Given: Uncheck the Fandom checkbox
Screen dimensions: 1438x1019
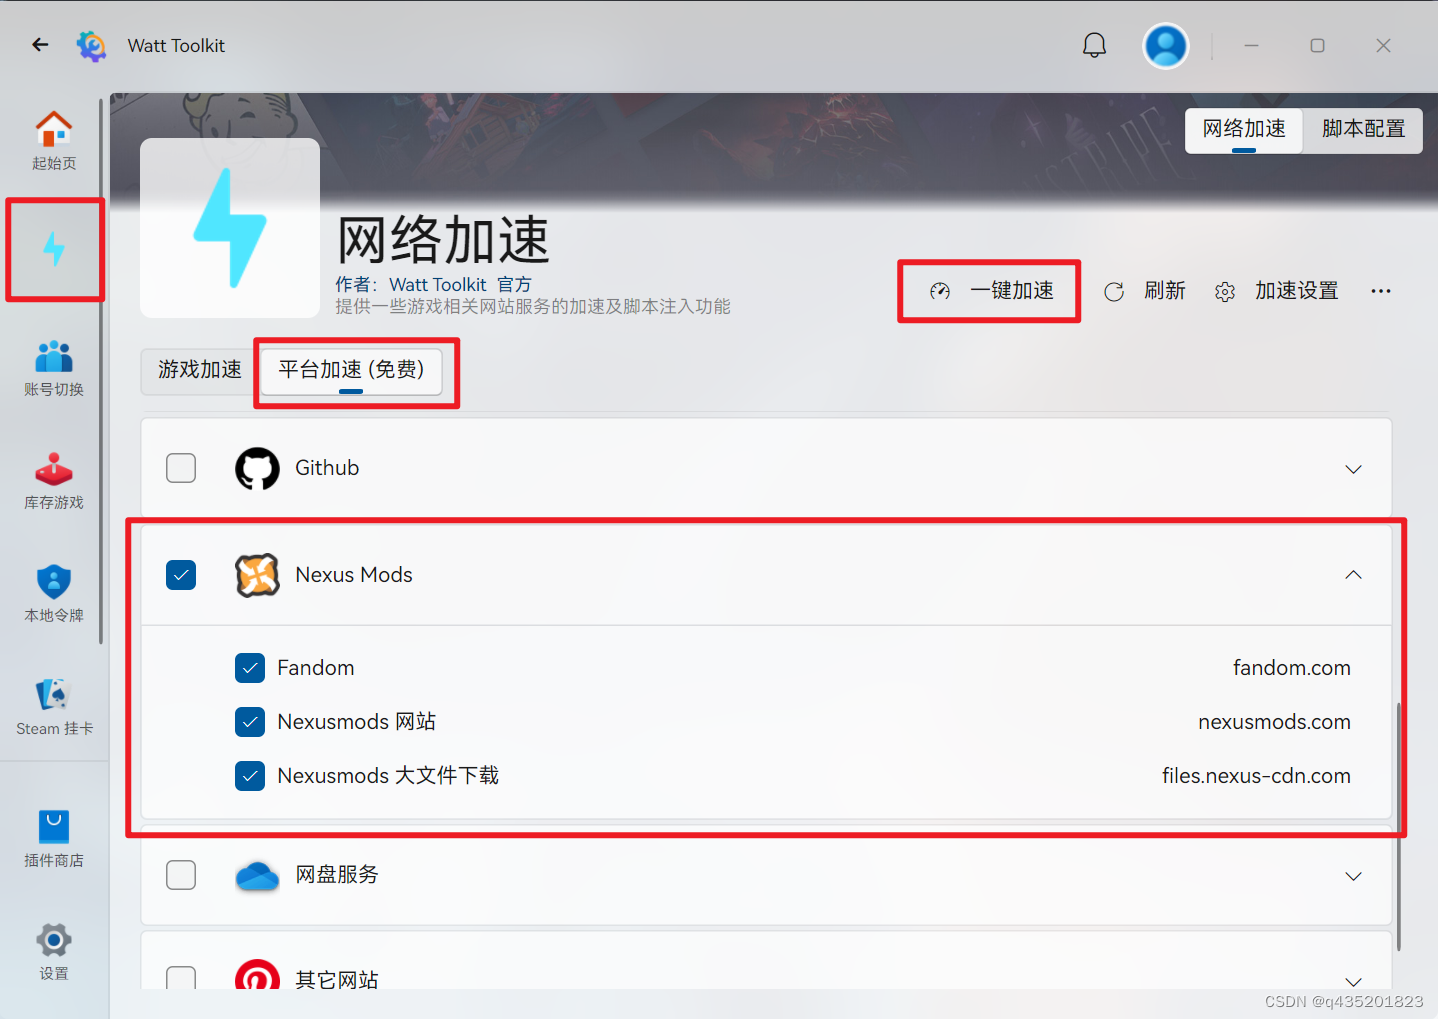Looking at the screenshot, I should (250, 668).
